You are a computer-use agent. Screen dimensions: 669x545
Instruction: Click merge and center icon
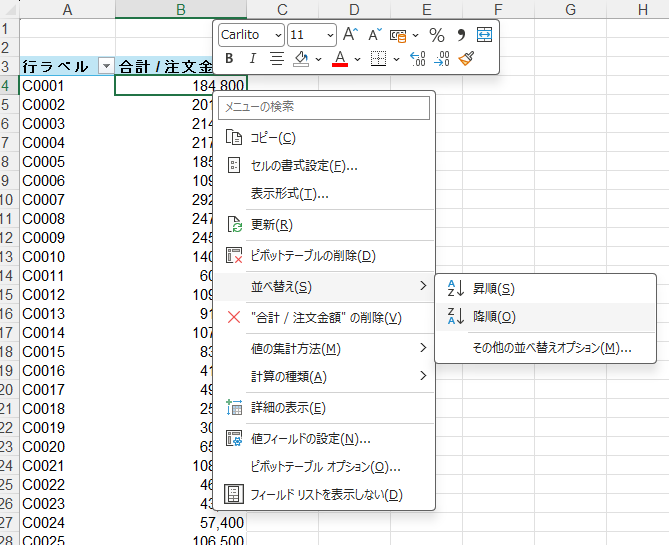(x=484, y=35)
